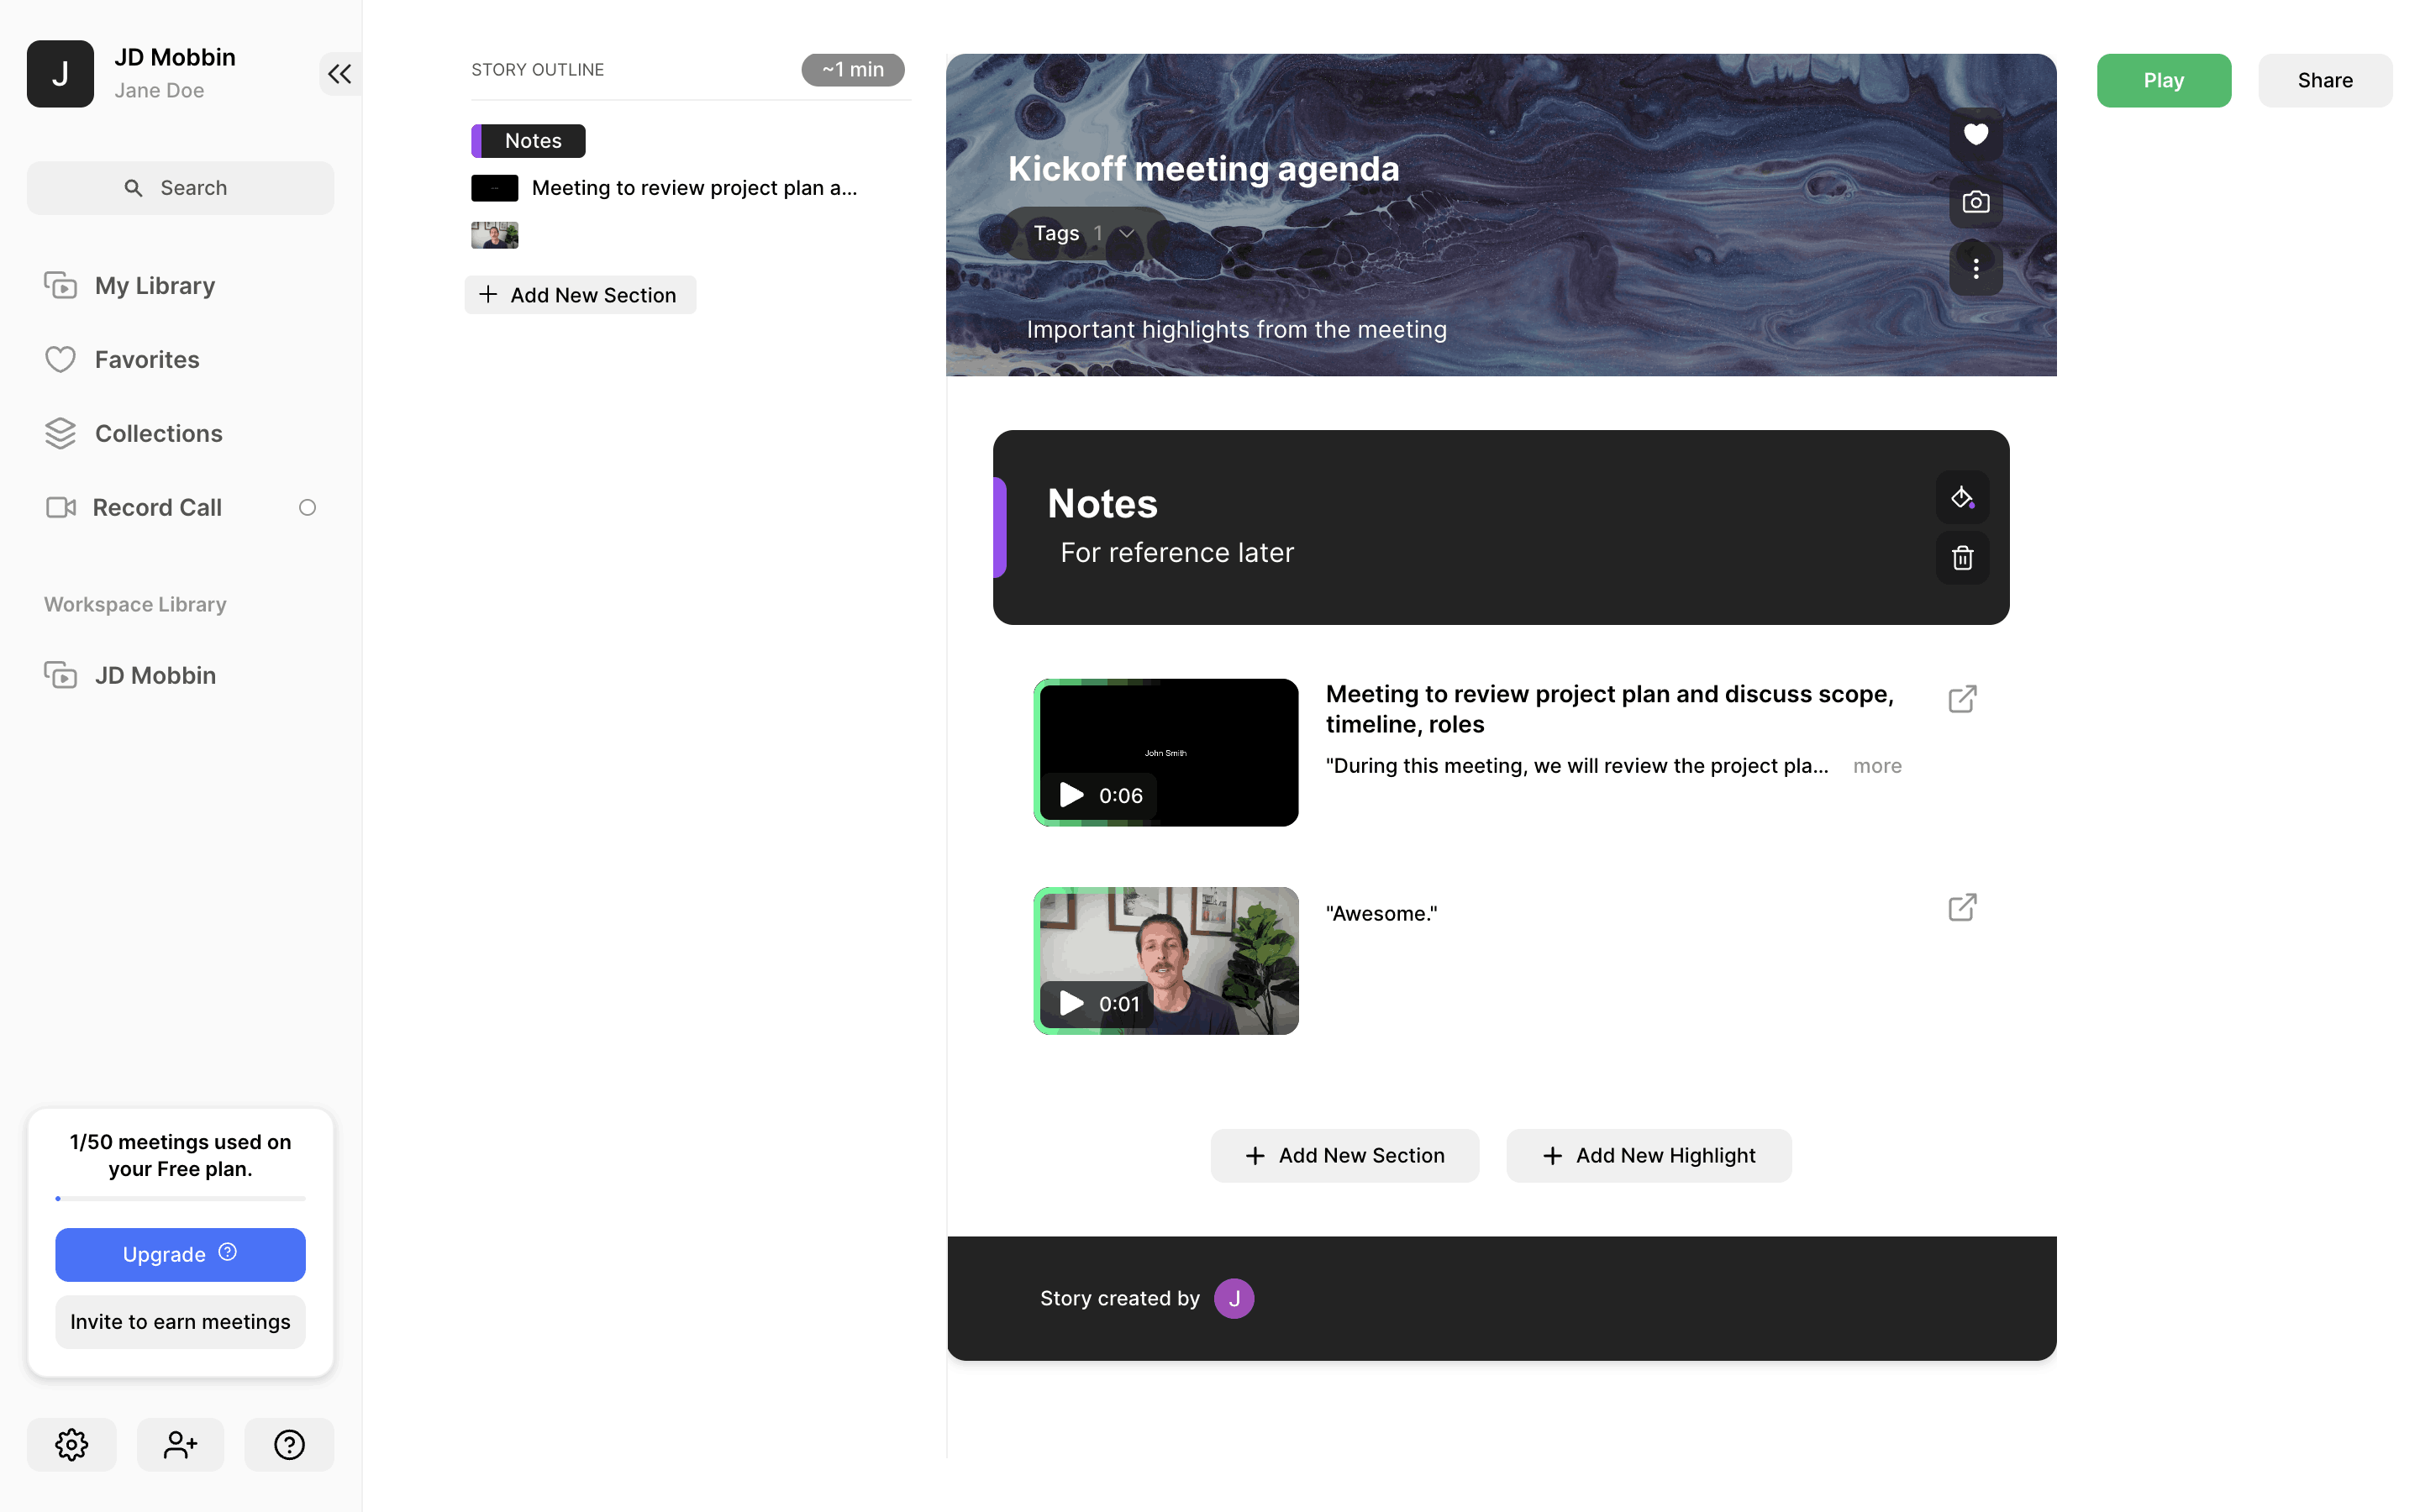Click the invite user icon

(180, 1444)
